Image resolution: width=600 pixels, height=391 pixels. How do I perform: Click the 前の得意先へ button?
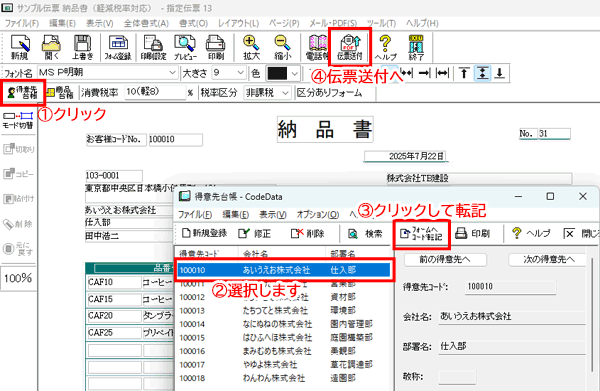pyautogui.click(x=445, y=259)
